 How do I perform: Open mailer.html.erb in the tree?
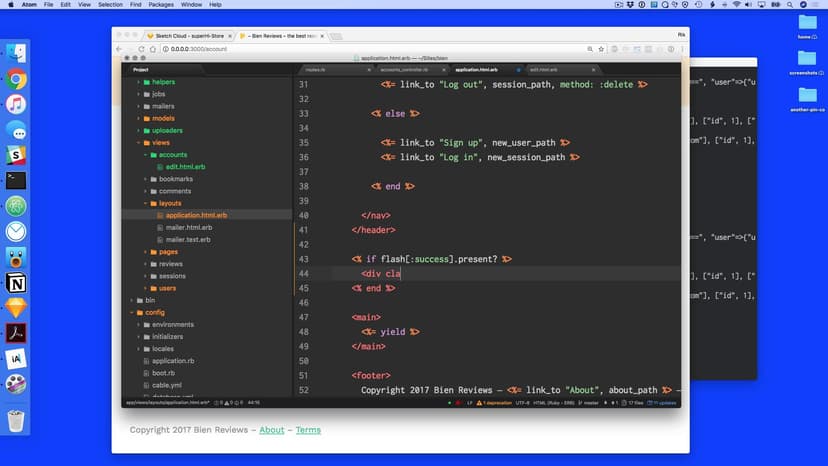(x=188, y=227)
